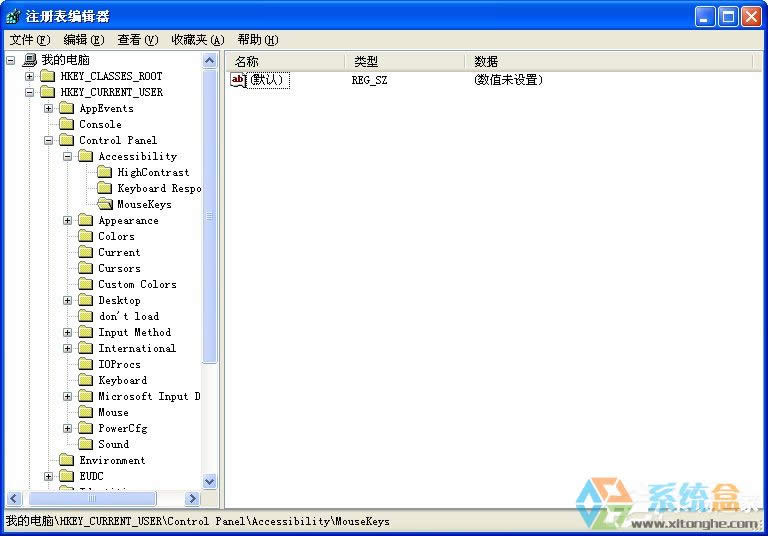Click the HighContrast folder icon
This screenshot has width=768, height=536.
[105, 172]
